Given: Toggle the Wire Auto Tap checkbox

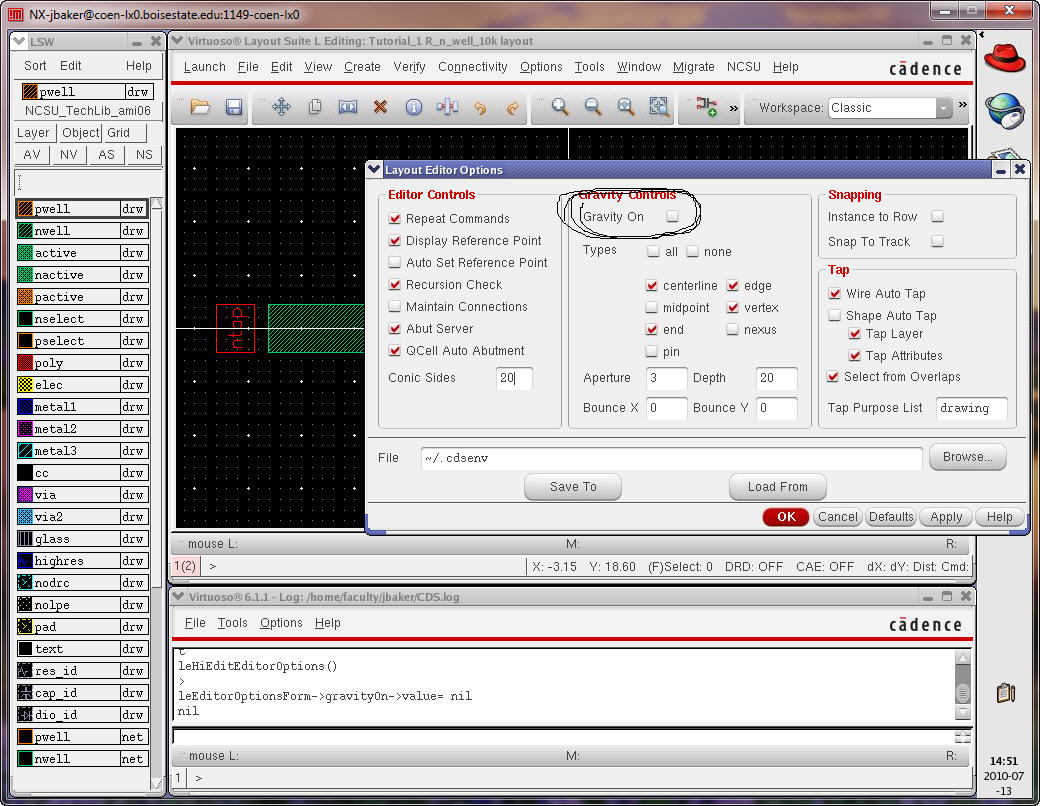Looking at the screenshot, I should coord(835,294).
